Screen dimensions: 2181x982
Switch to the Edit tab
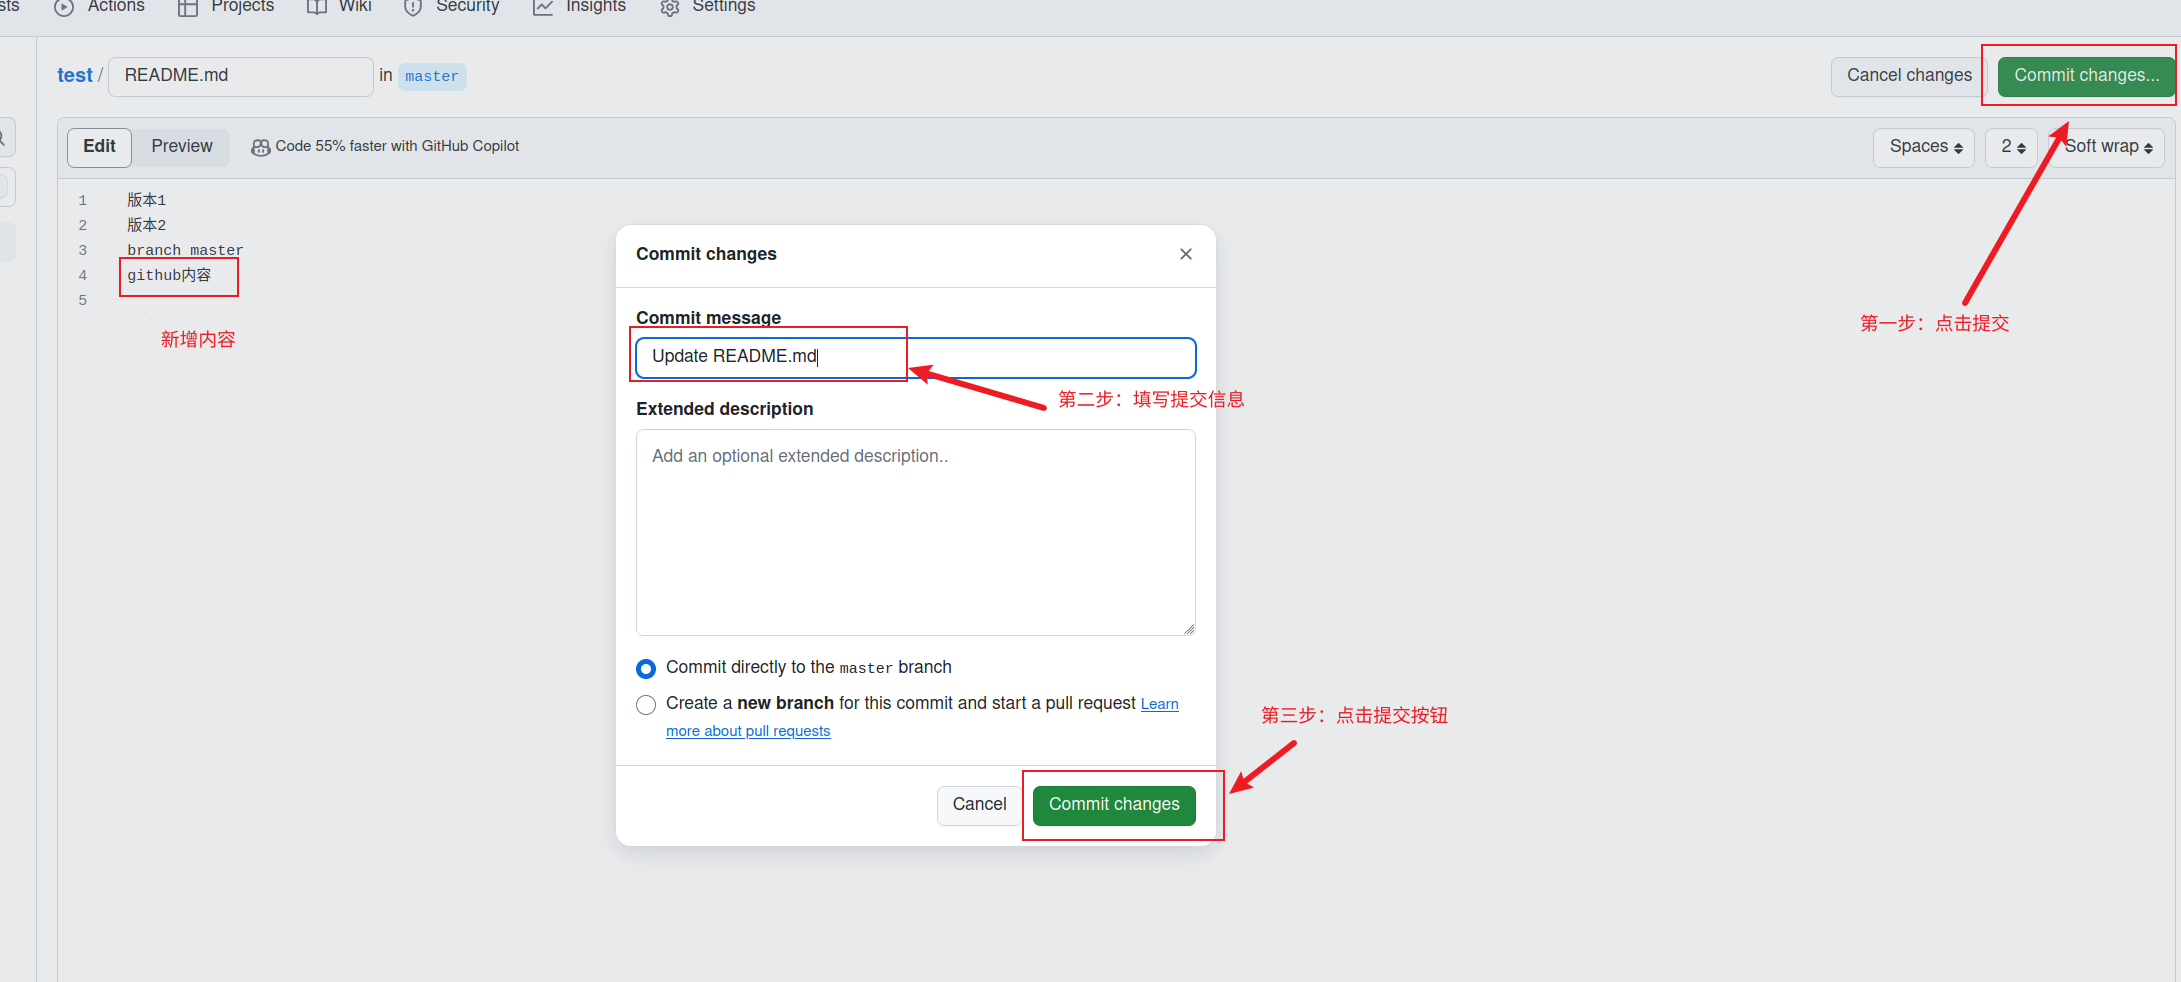99,147
